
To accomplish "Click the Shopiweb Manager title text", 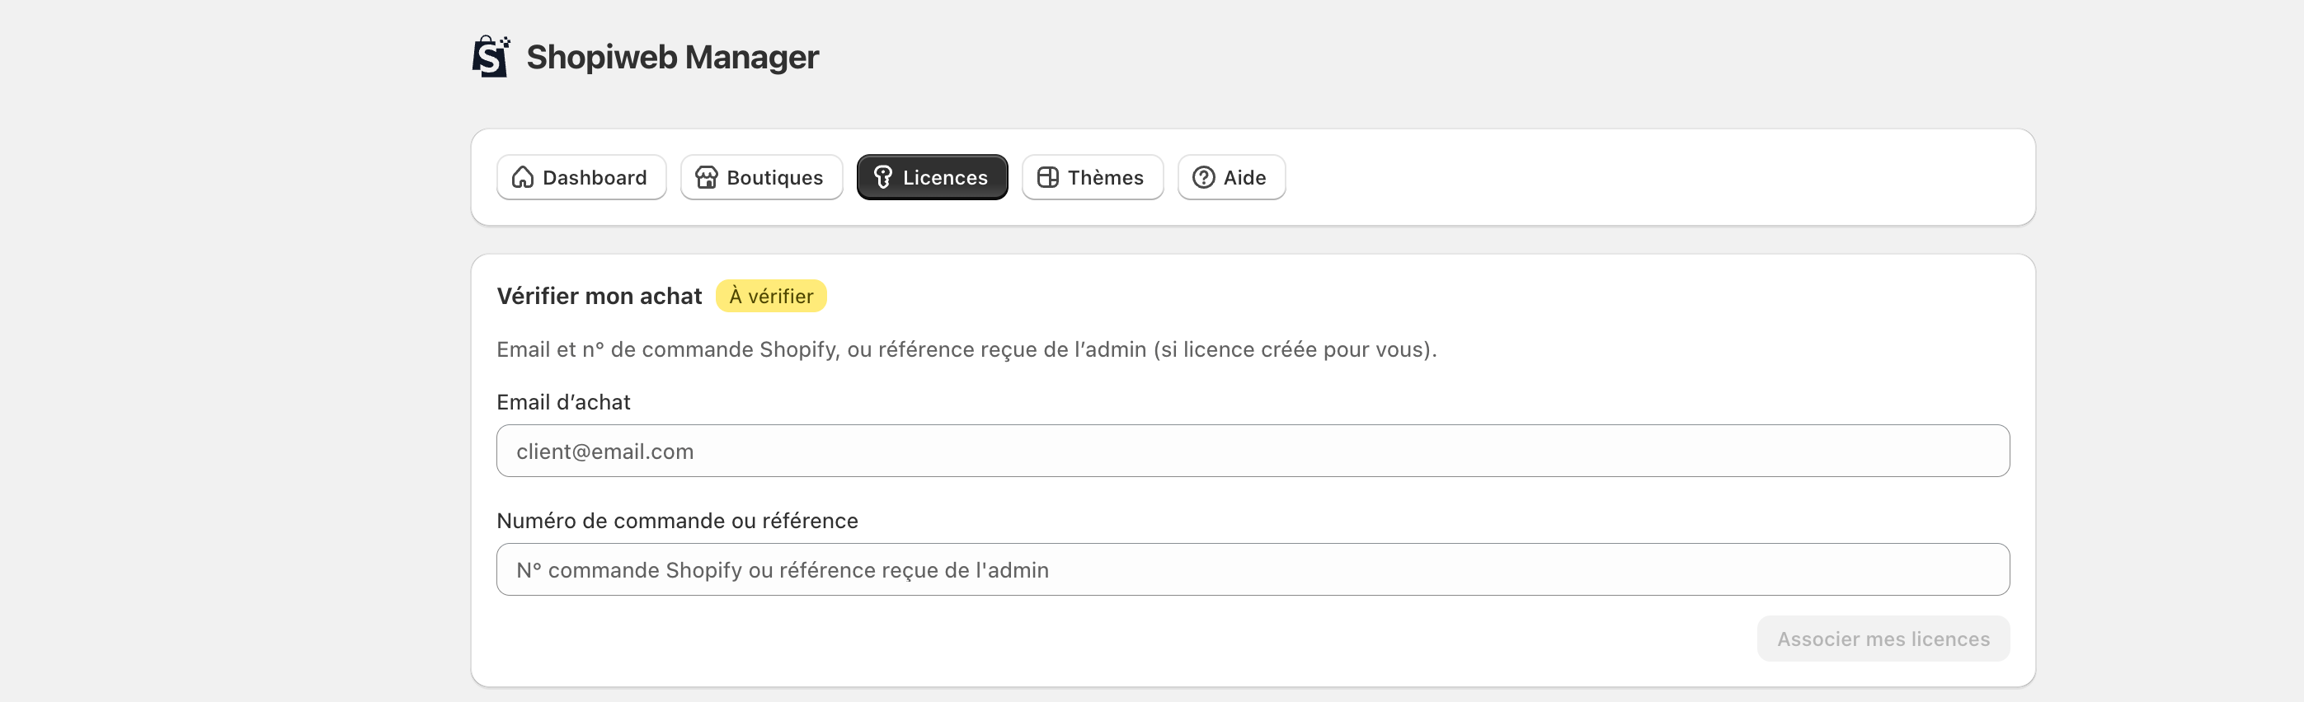I will coord(672,57).
